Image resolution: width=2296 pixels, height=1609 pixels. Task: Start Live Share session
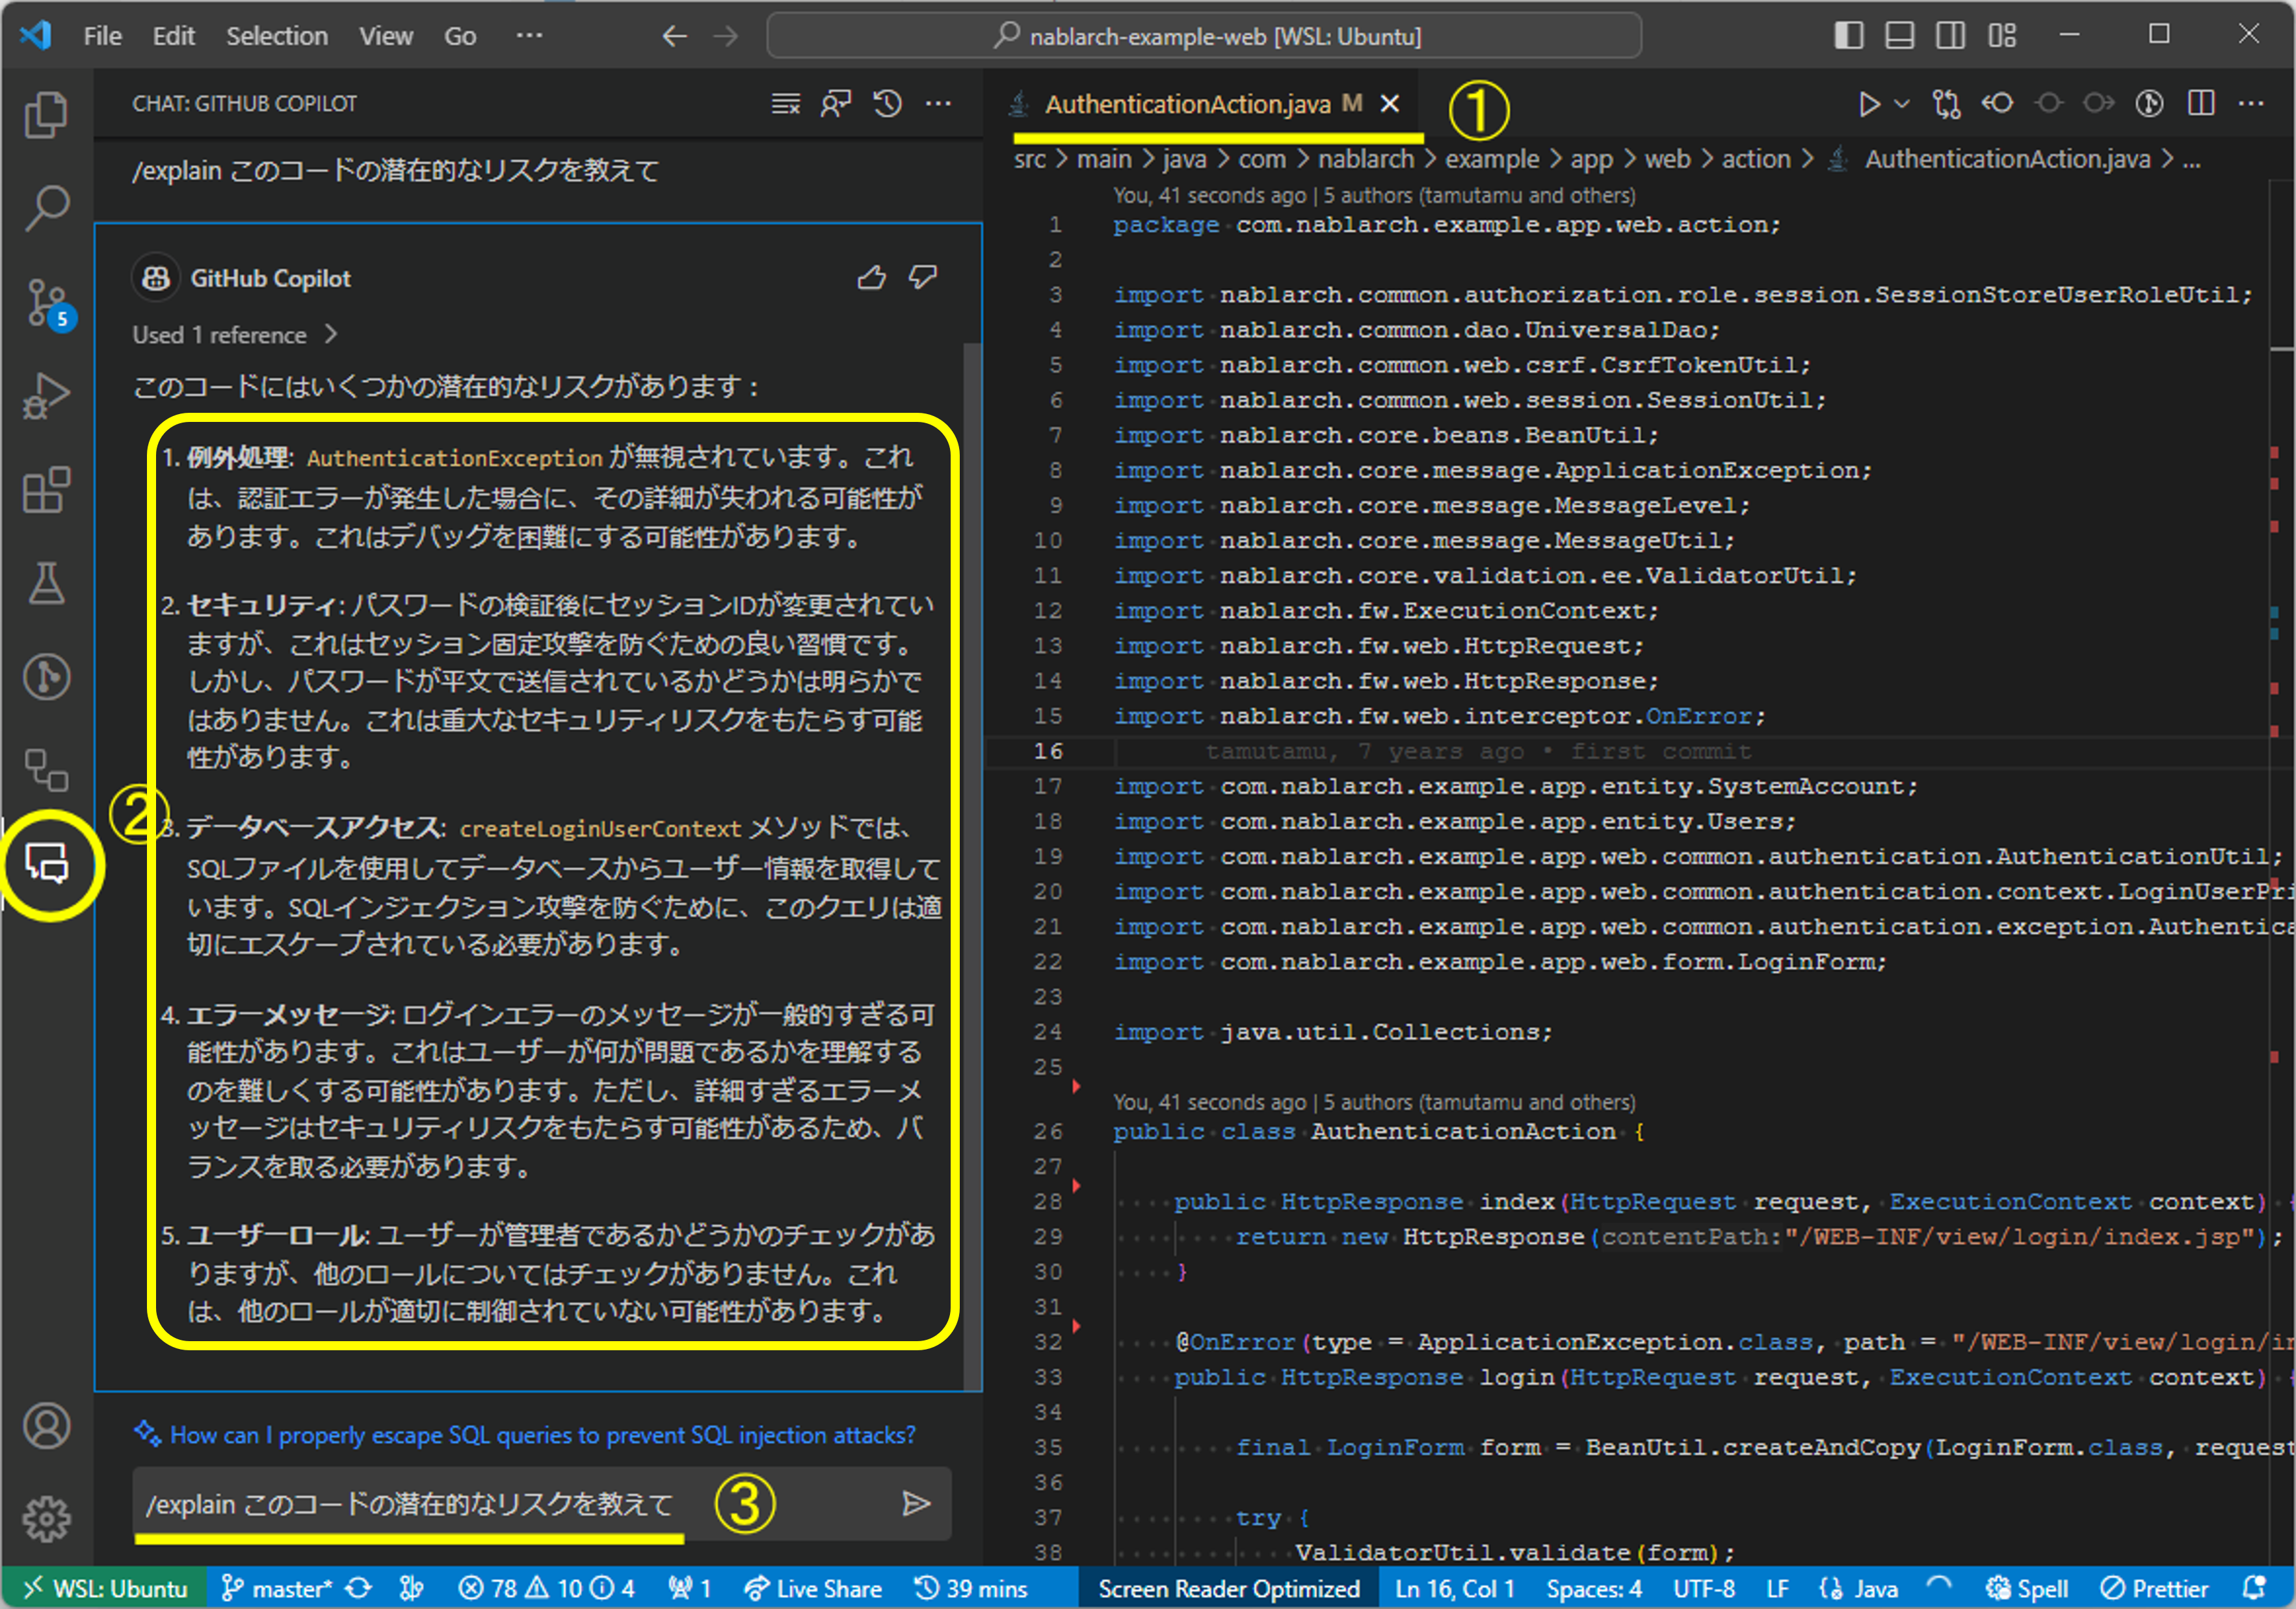point(813,1588)
